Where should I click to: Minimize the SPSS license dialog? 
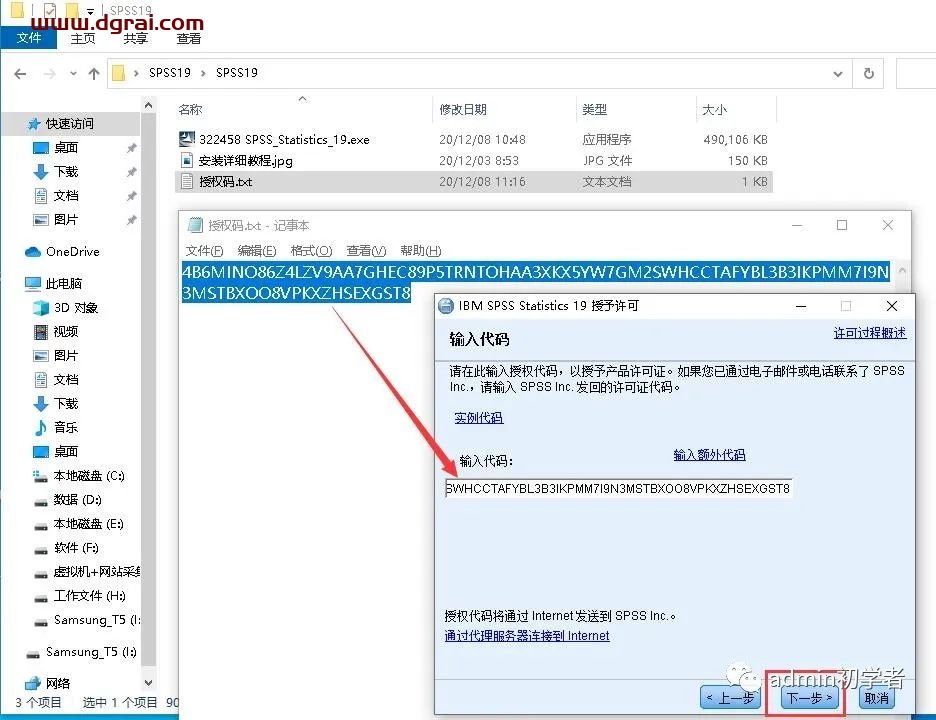[801, 306]
